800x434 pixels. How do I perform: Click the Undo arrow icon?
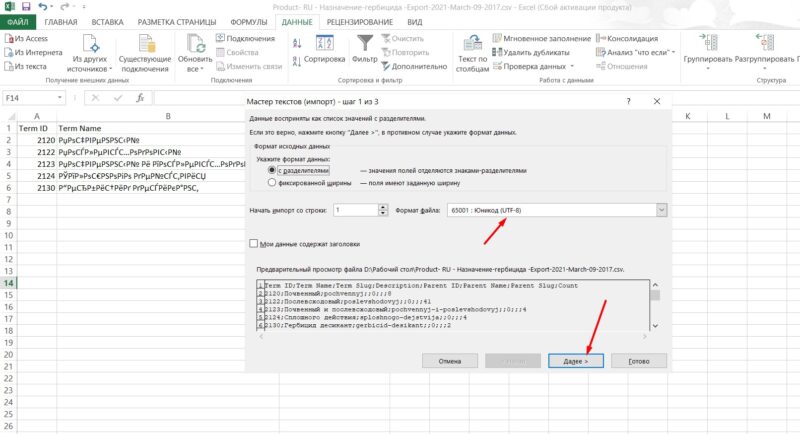pos(43,7)
